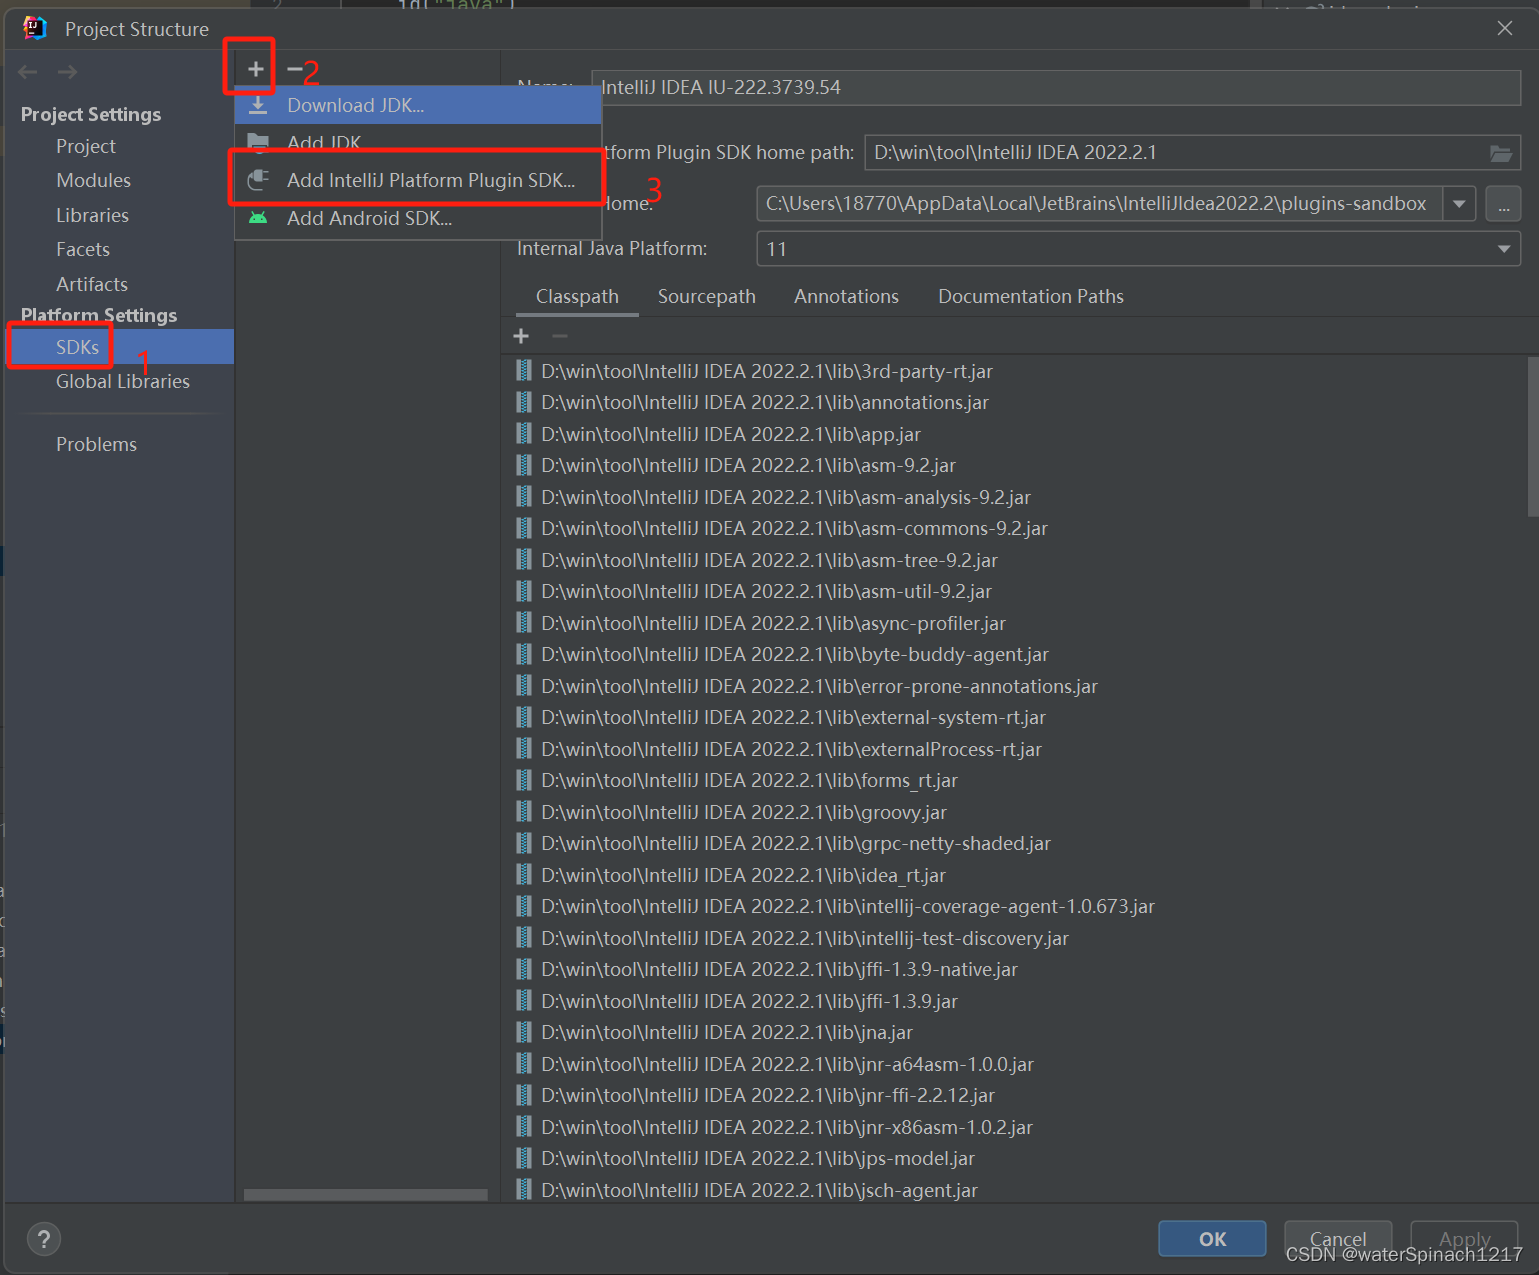Viewport: 1539px width, 1275px height.
Task: Select SDKs under Platform Settings
Action: (x=119, y=347)
